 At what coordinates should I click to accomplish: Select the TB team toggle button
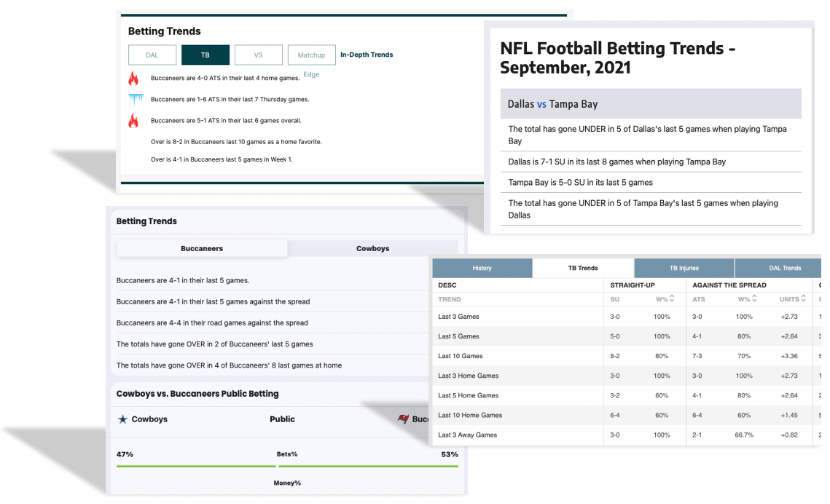click(205, 55)
